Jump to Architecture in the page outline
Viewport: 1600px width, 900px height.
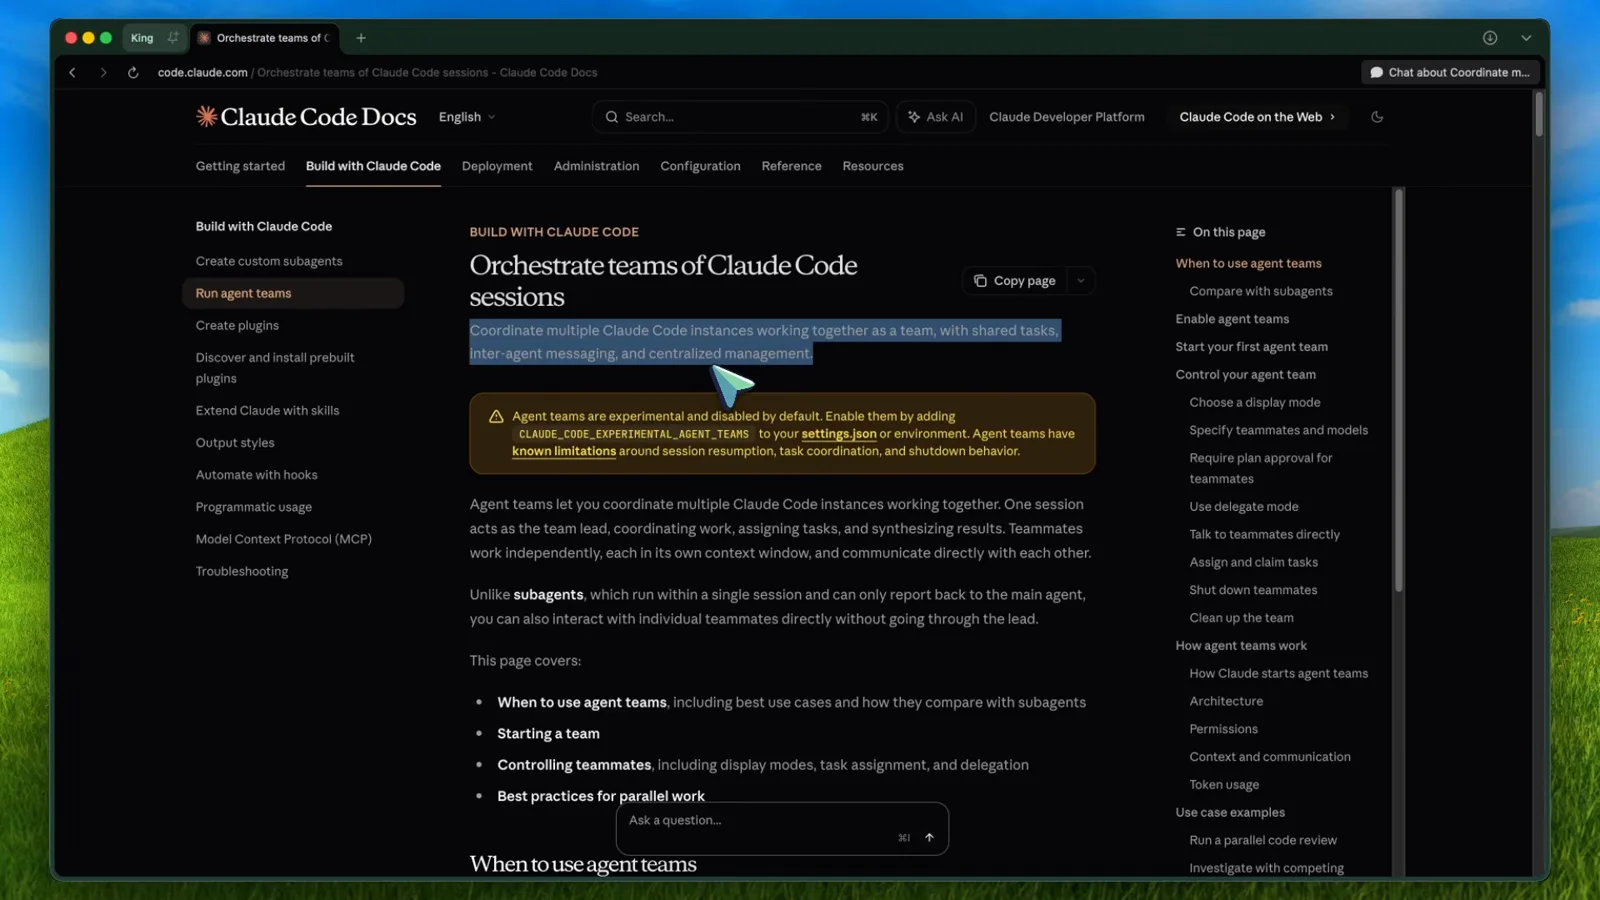pyautogui.click(x=1226, y=701)
